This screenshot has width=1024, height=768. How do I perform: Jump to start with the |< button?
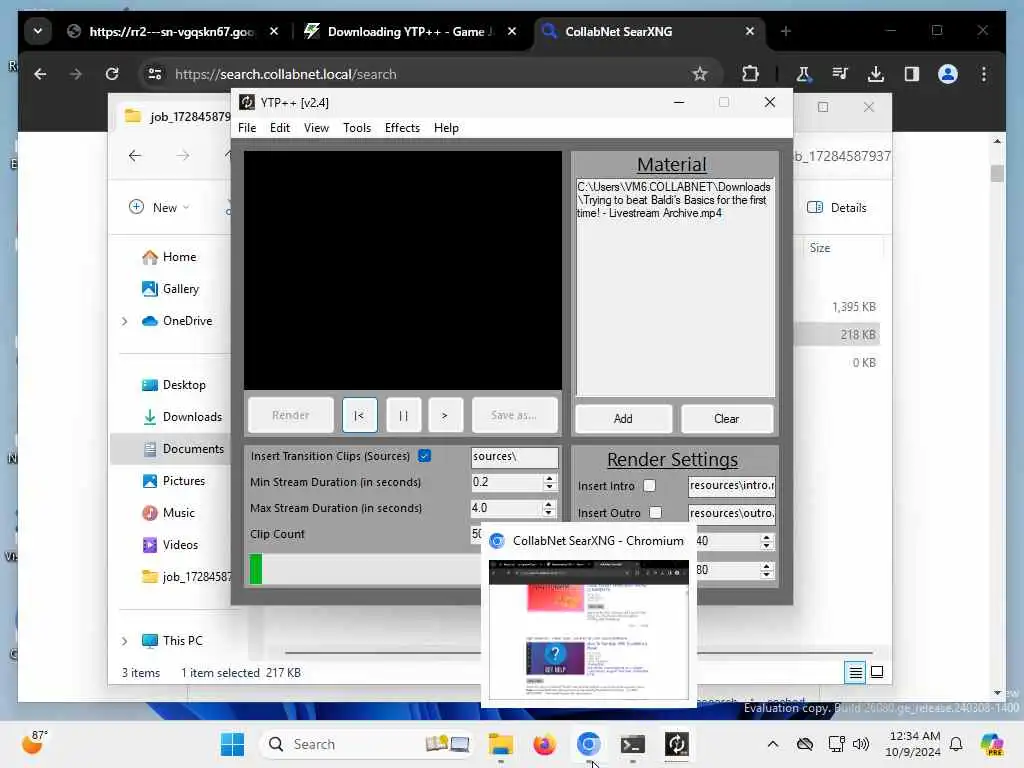[x=359, y=415]
